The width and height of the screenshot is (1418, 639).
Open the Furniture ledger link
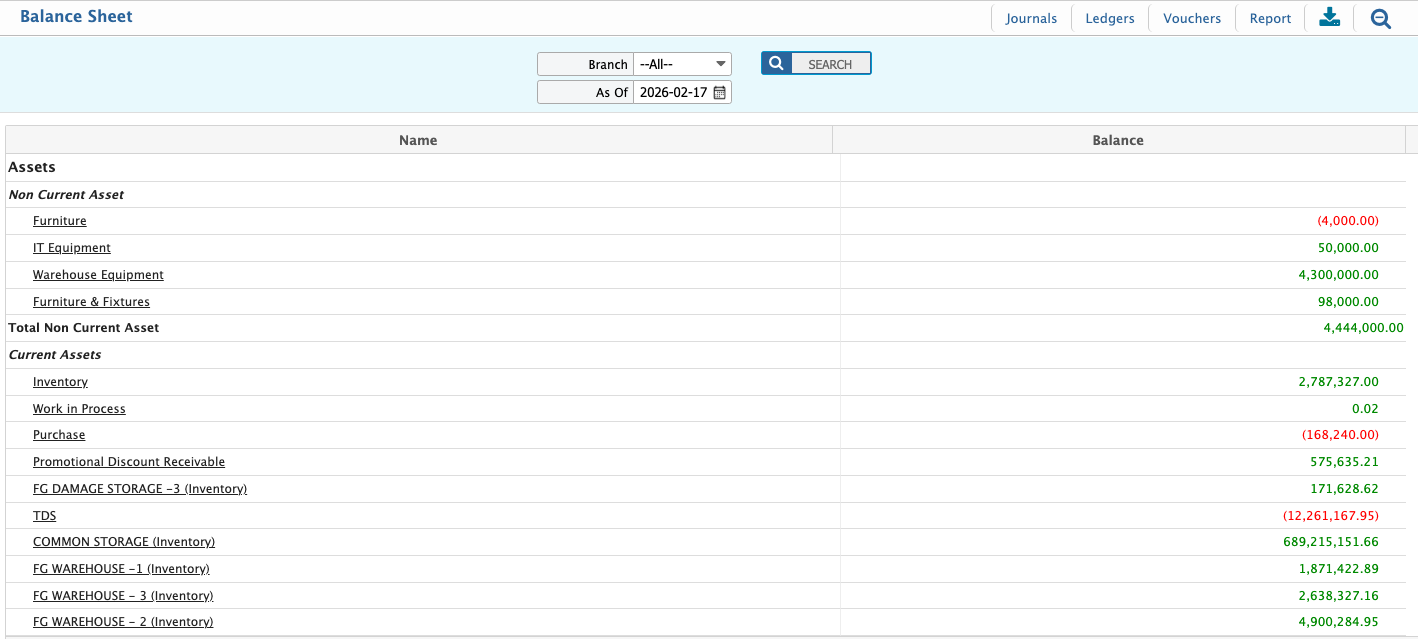59,220
